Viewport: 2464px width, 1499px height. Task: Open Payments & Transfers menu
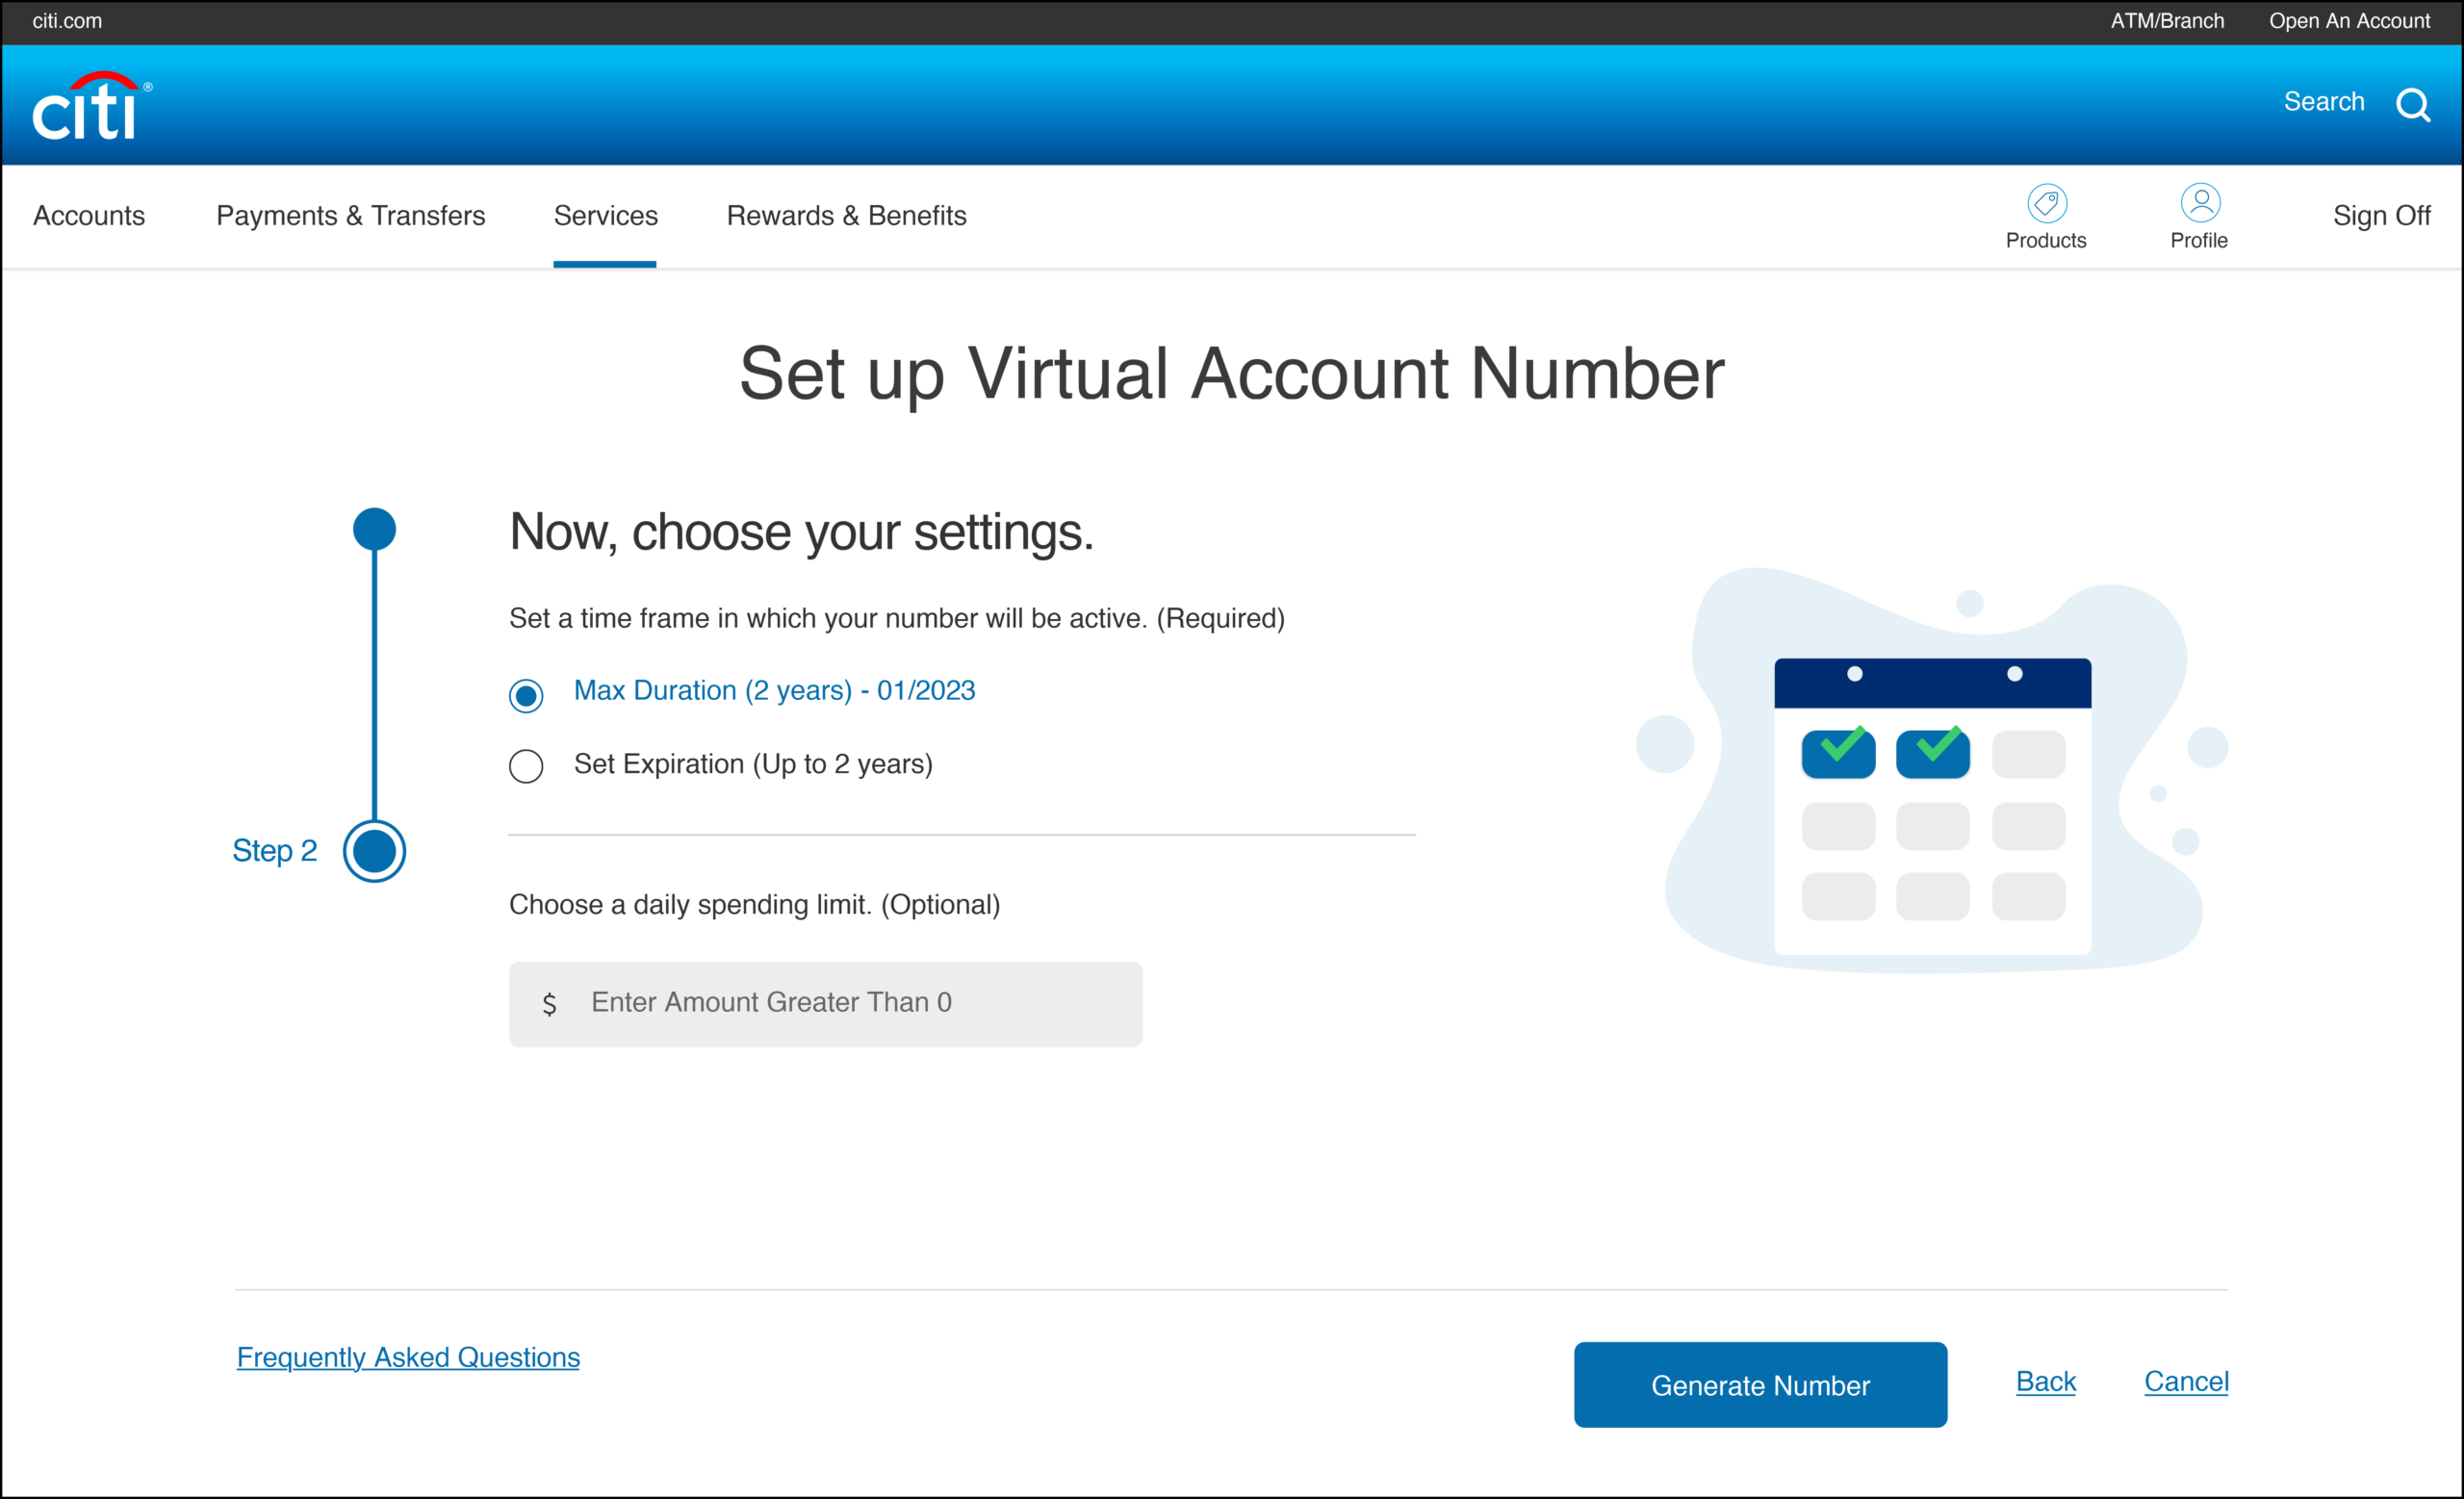pos(350,216)
